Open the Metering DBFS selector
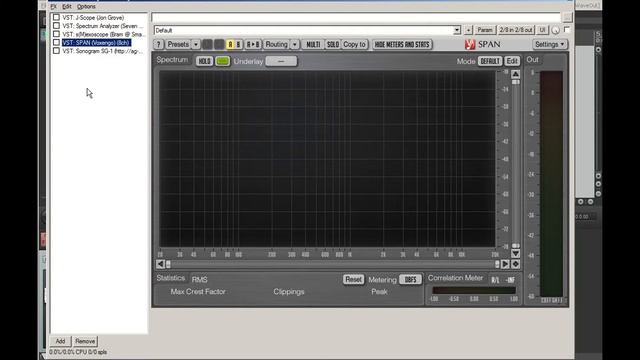Screen dimensions: 640x360 [x=410, y=279]
